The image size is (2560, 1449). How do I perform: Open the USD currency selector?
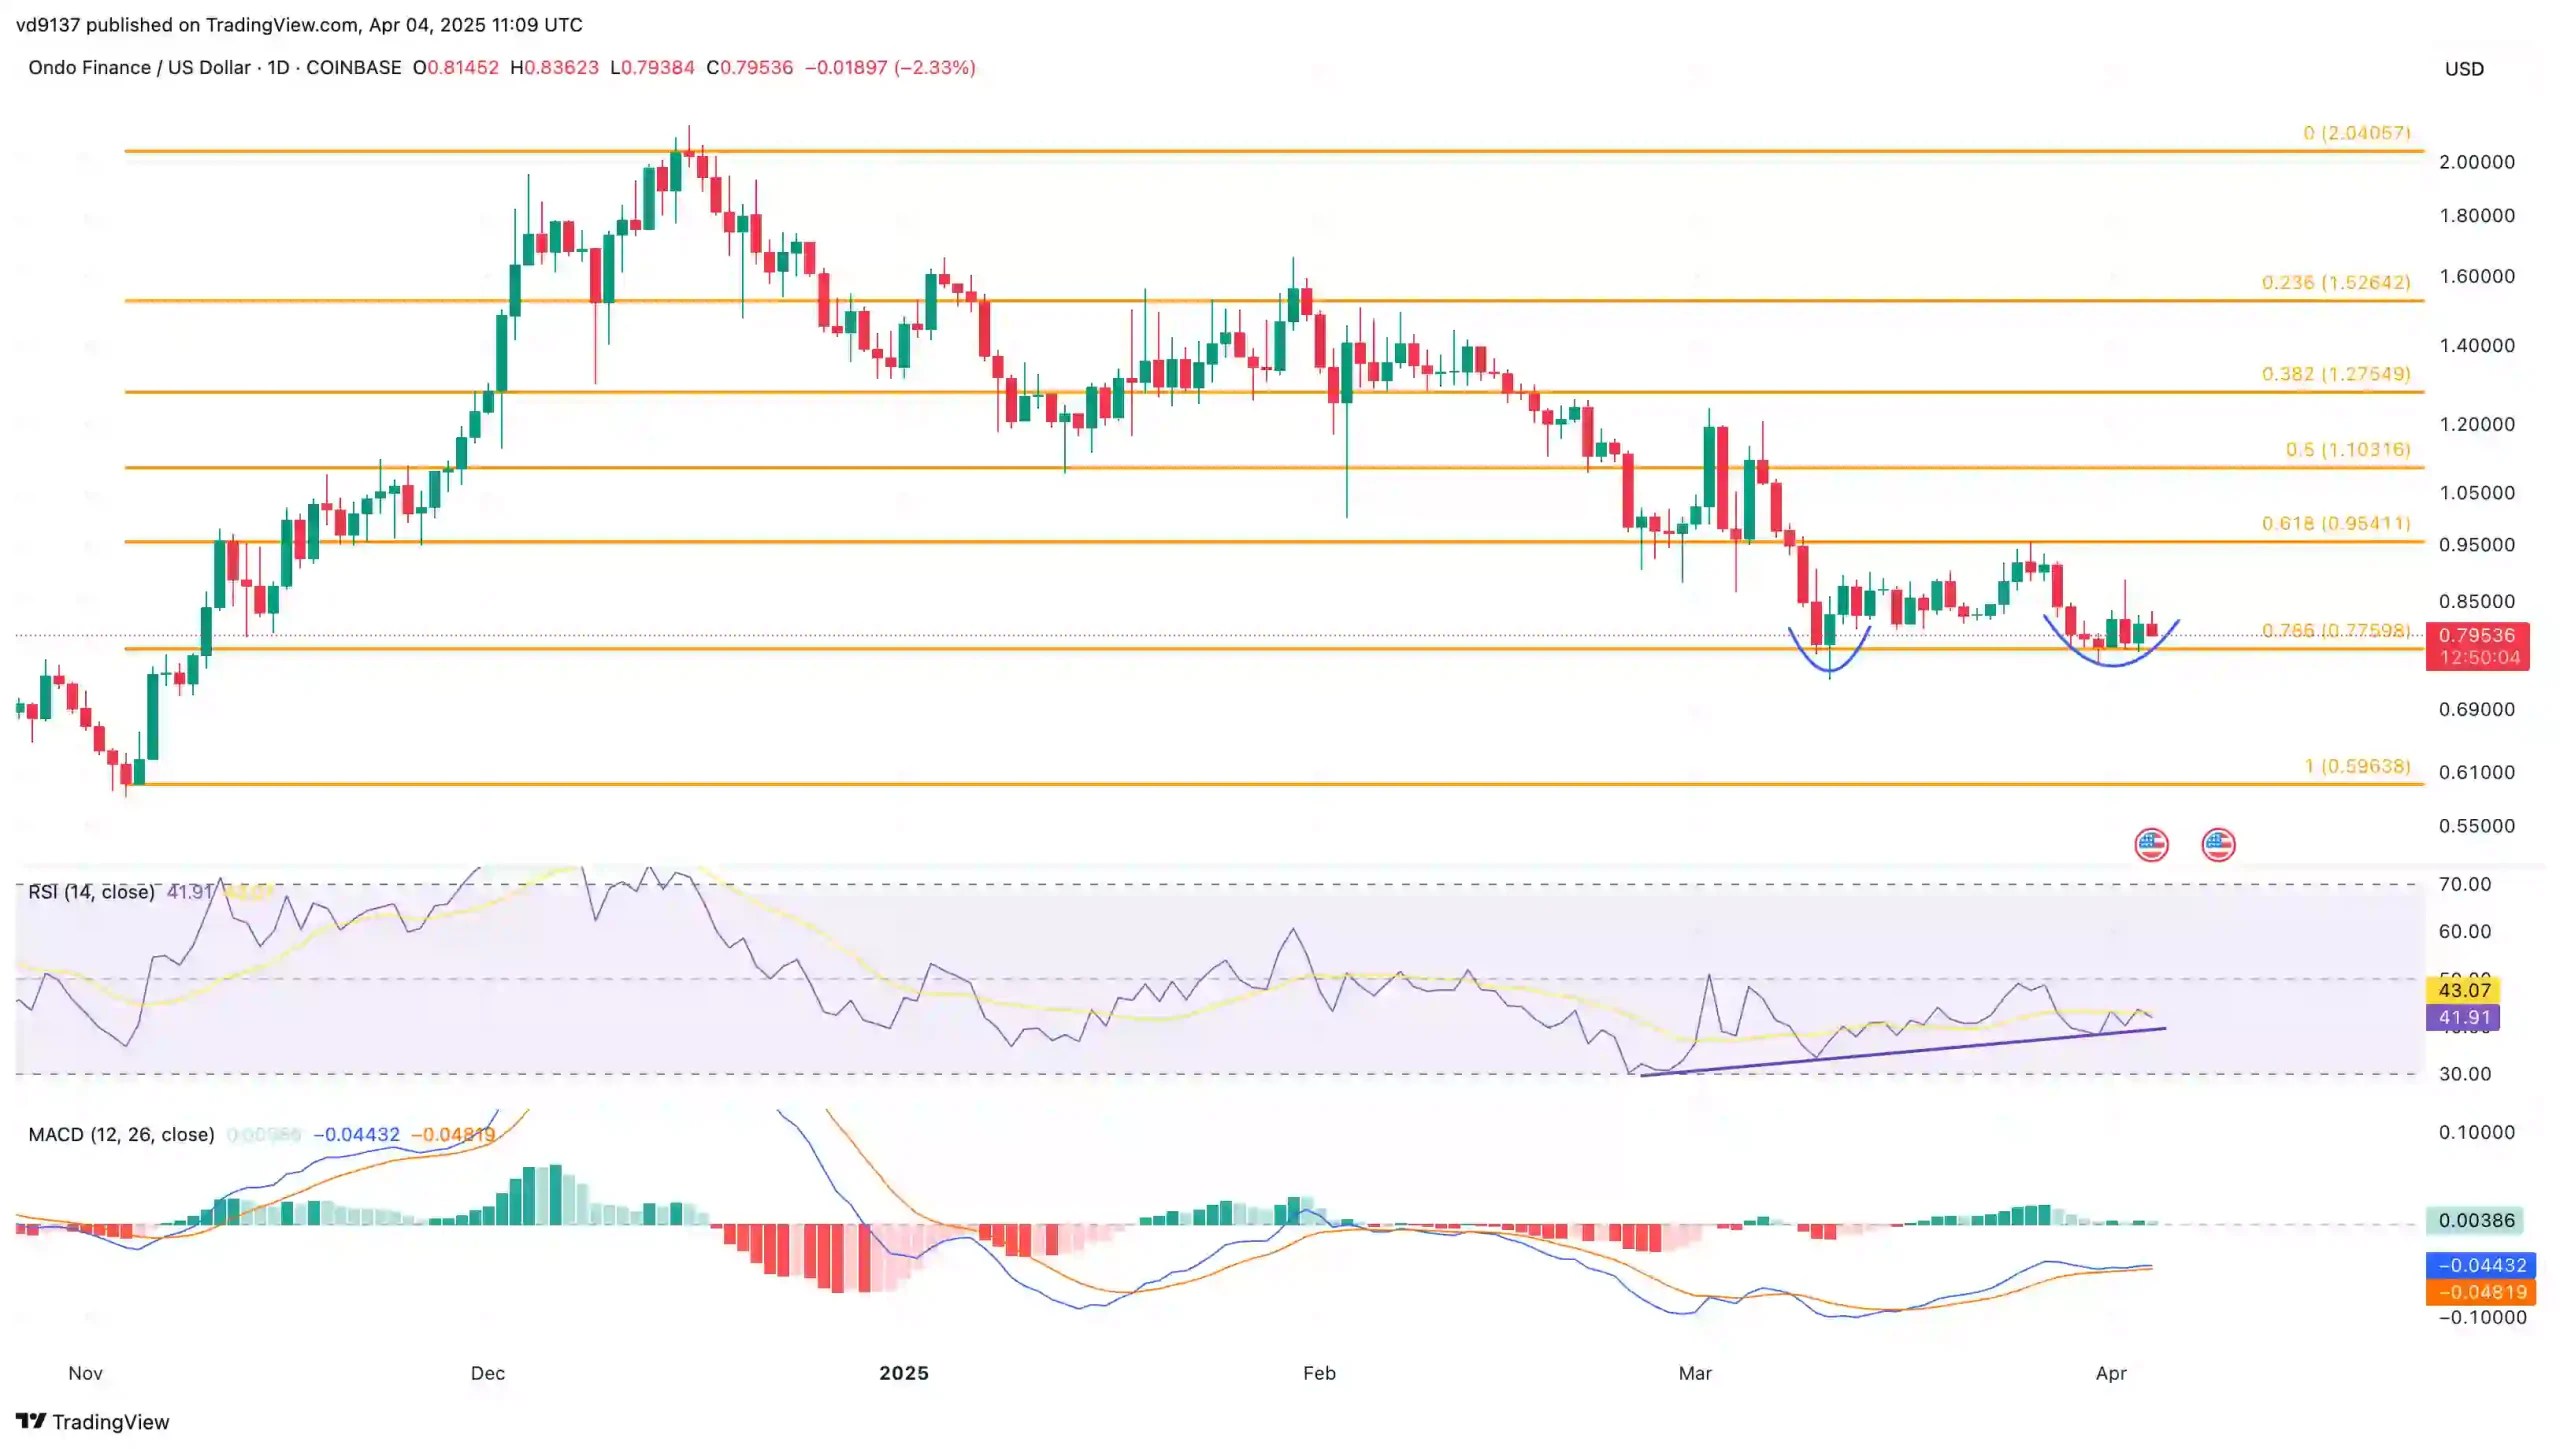[2463, 69]
